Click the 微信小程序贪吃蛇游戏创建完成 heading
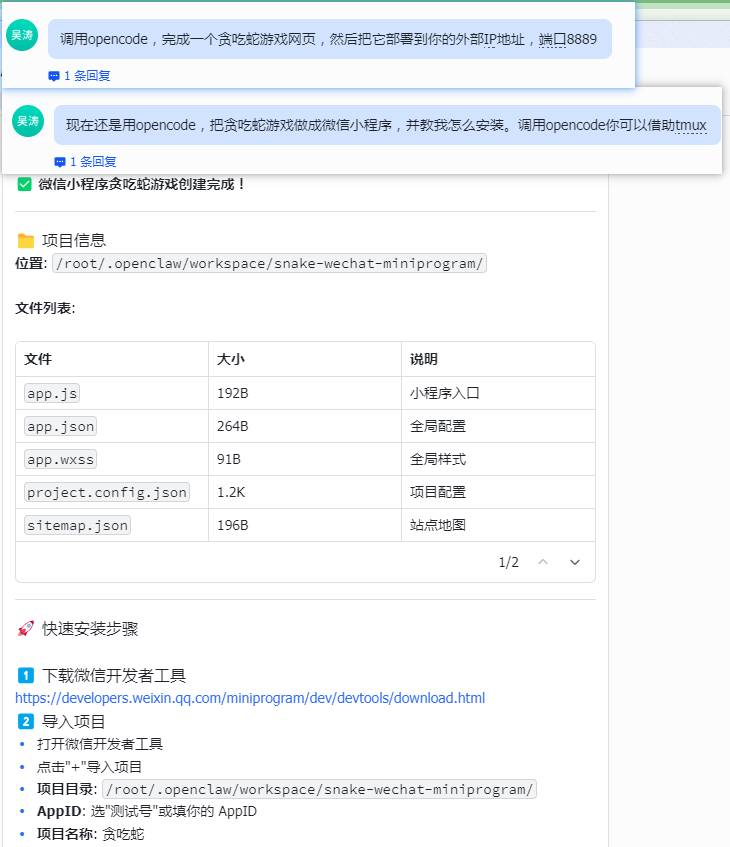This screenshot has width=730, height=847. click(142, 185)
